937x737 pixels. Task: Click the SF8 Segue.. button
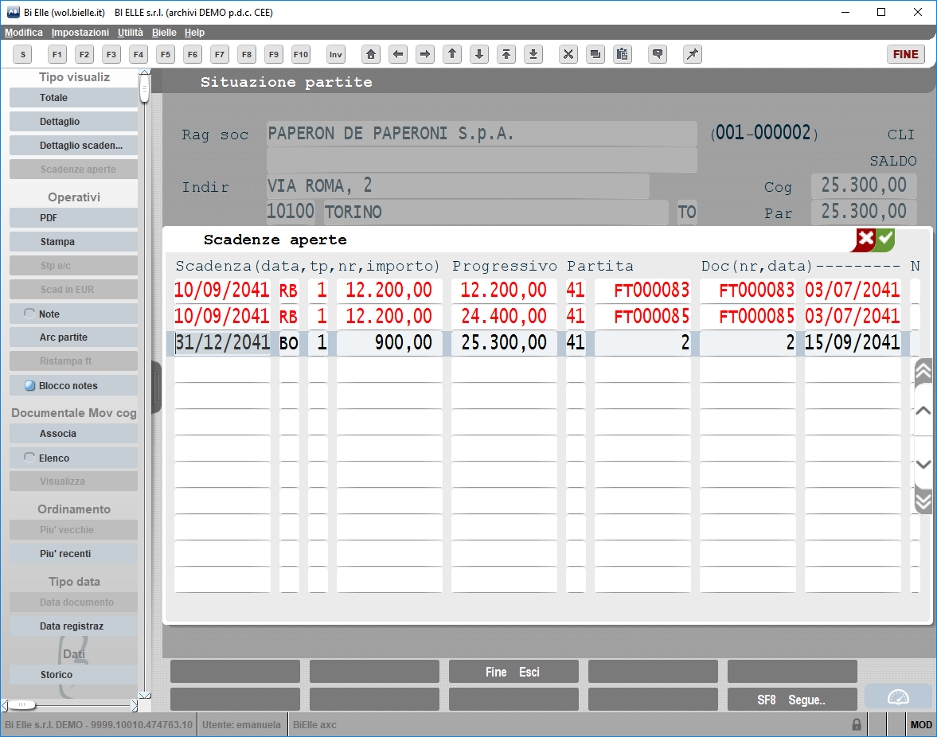(792, 700)
